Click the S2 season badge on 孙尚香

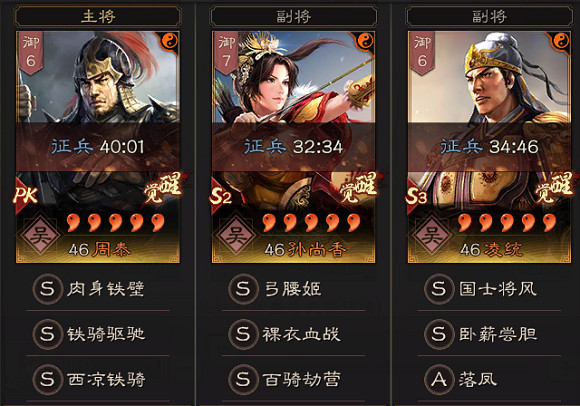coord(221,195)
